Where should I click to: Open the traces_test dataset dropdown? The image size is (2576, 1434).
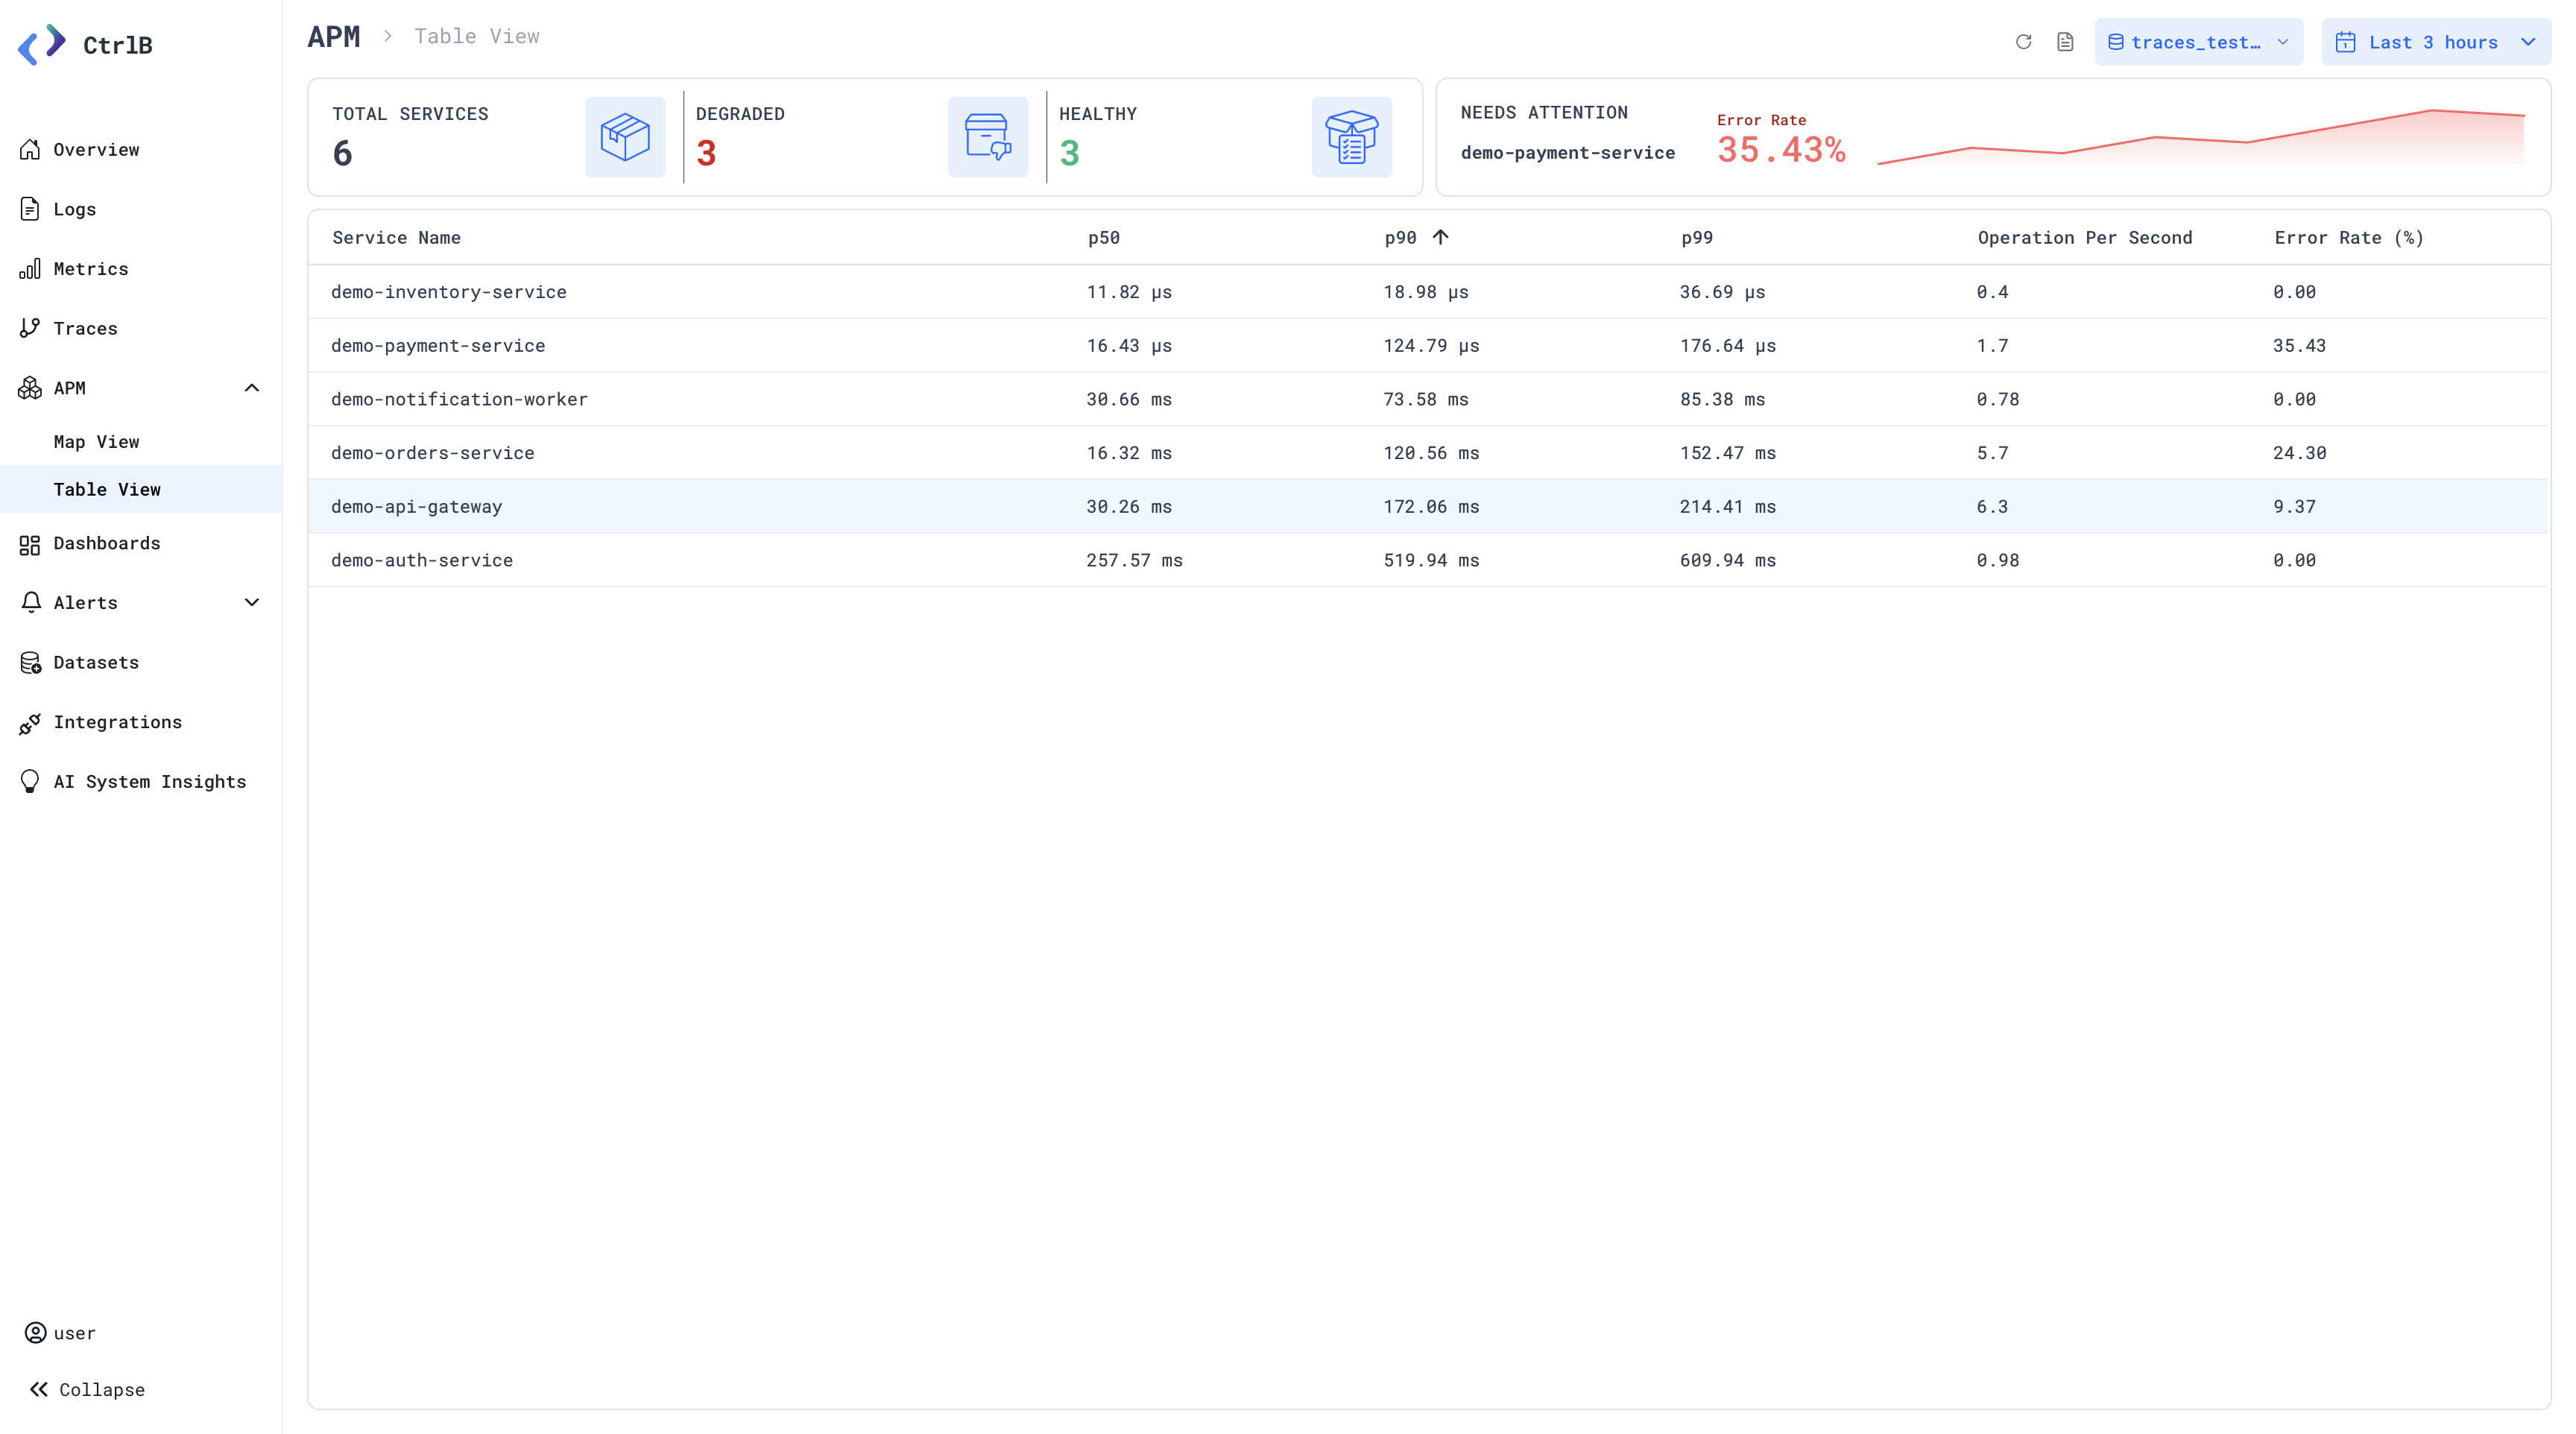2199,42
